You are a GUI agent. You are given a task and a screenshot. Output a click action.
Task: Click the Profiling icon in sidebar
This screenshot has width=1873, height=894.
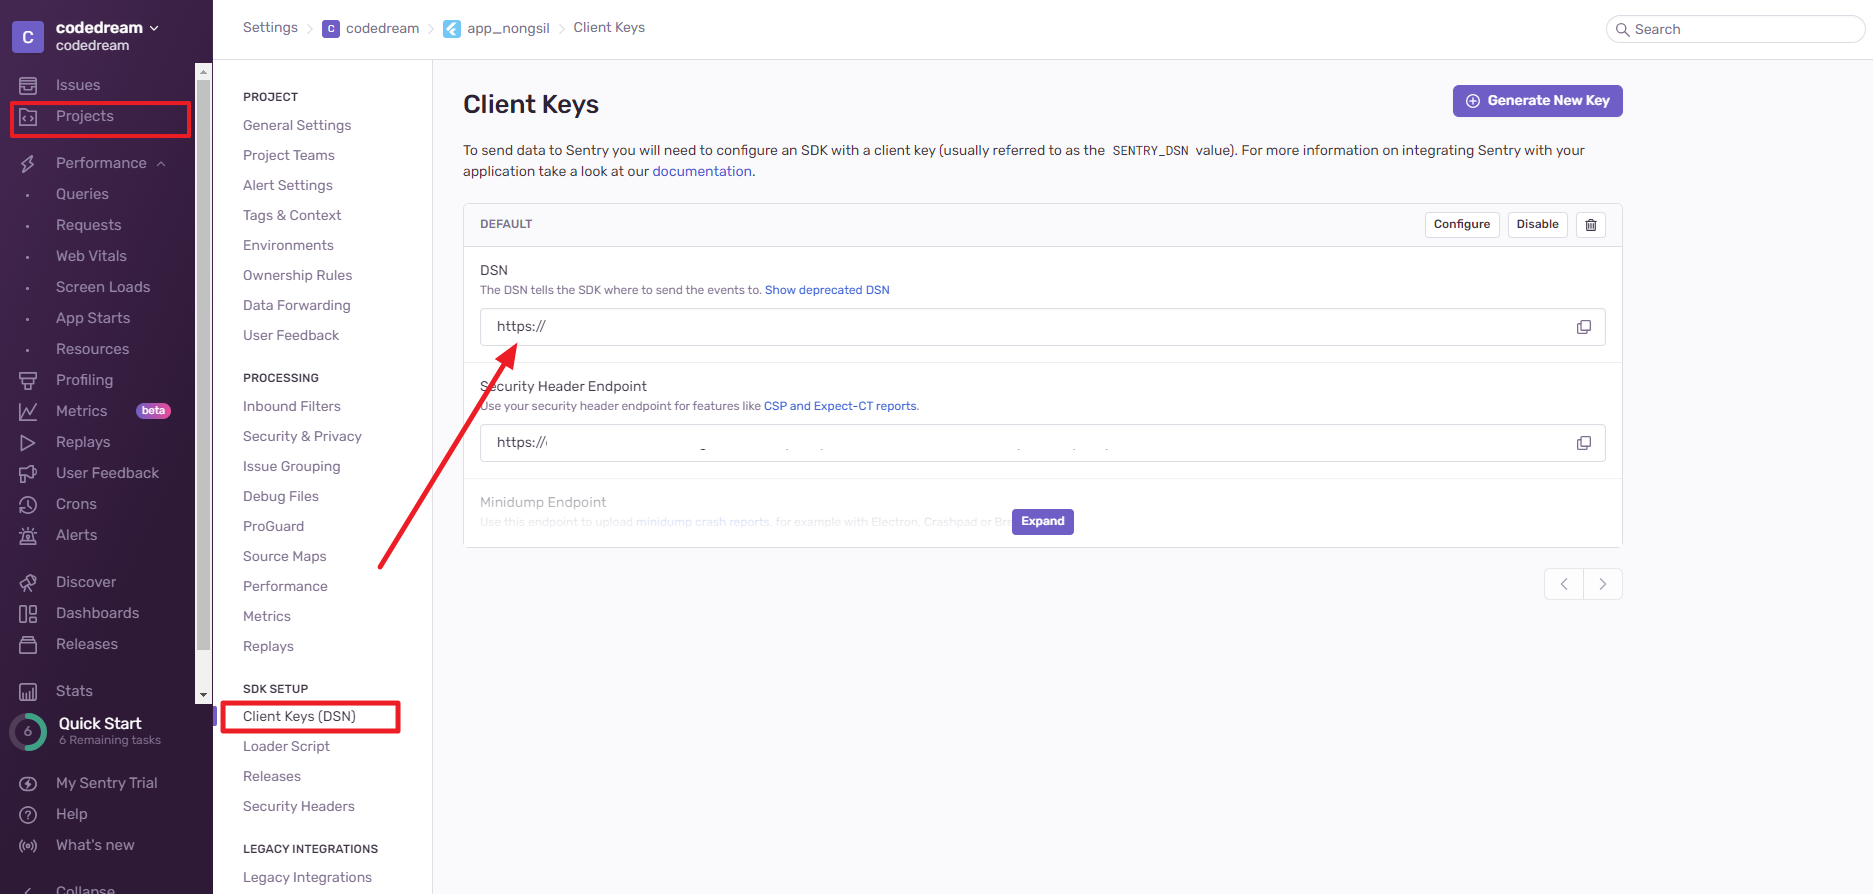pyautogui.click(x=28, y=380)
